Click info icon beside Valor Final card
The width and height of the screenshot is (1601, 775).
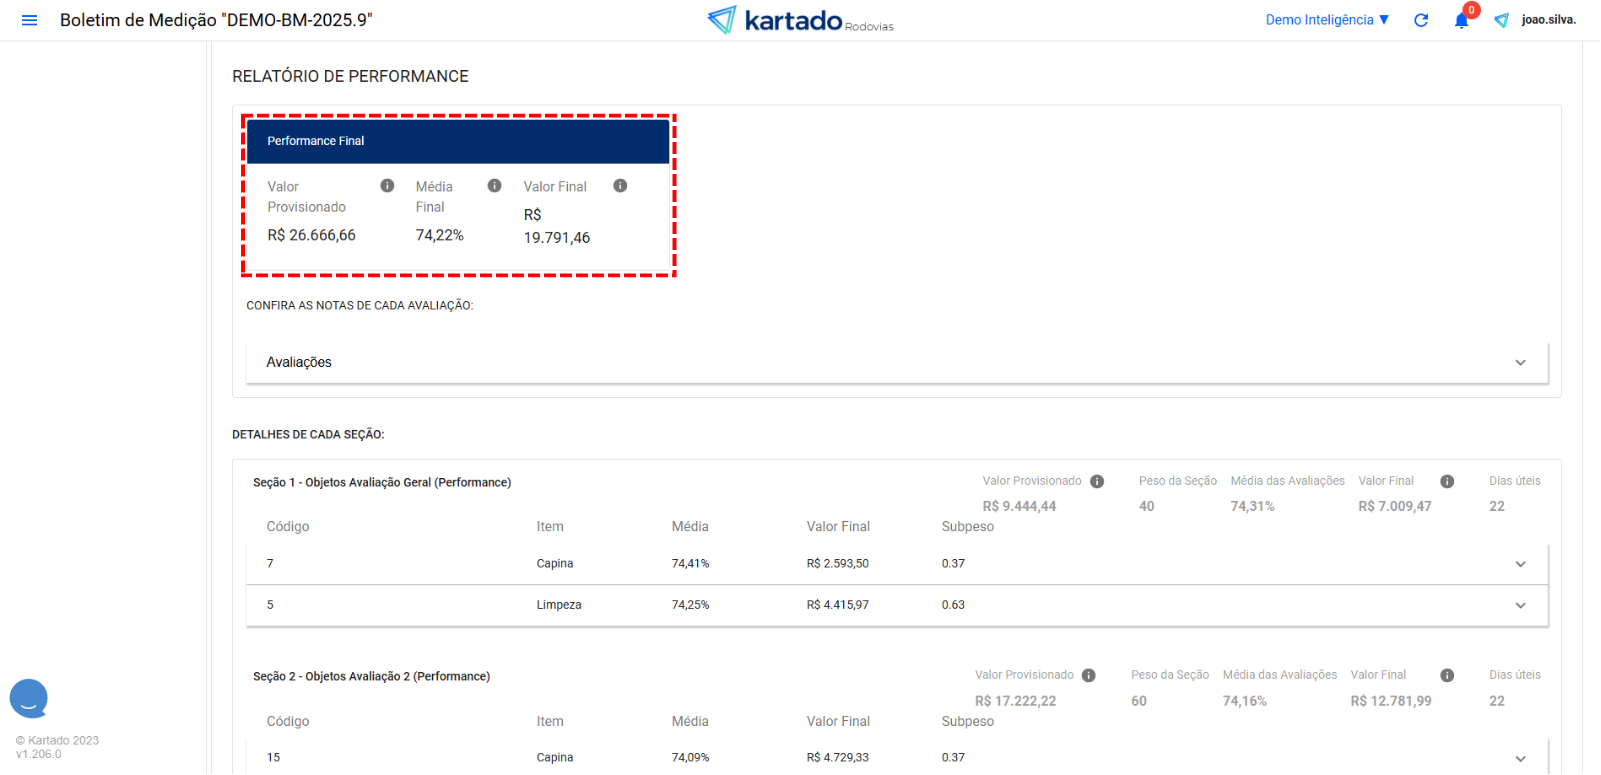[x=620, y=186]
